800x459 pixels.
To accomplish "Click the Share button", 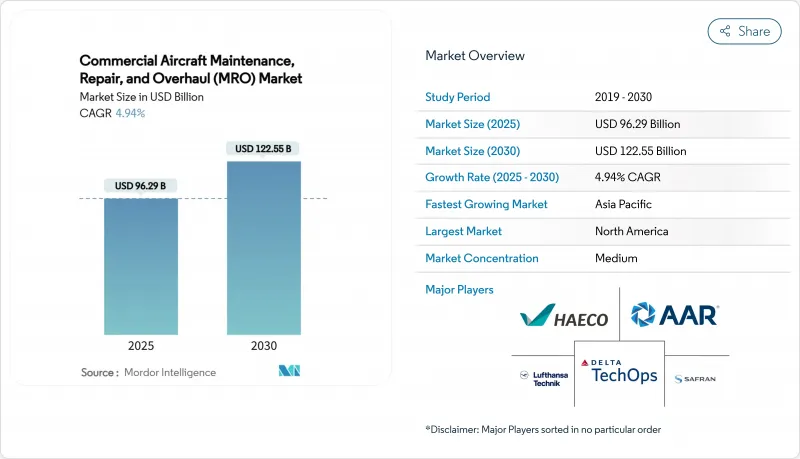I will (745, 31).
